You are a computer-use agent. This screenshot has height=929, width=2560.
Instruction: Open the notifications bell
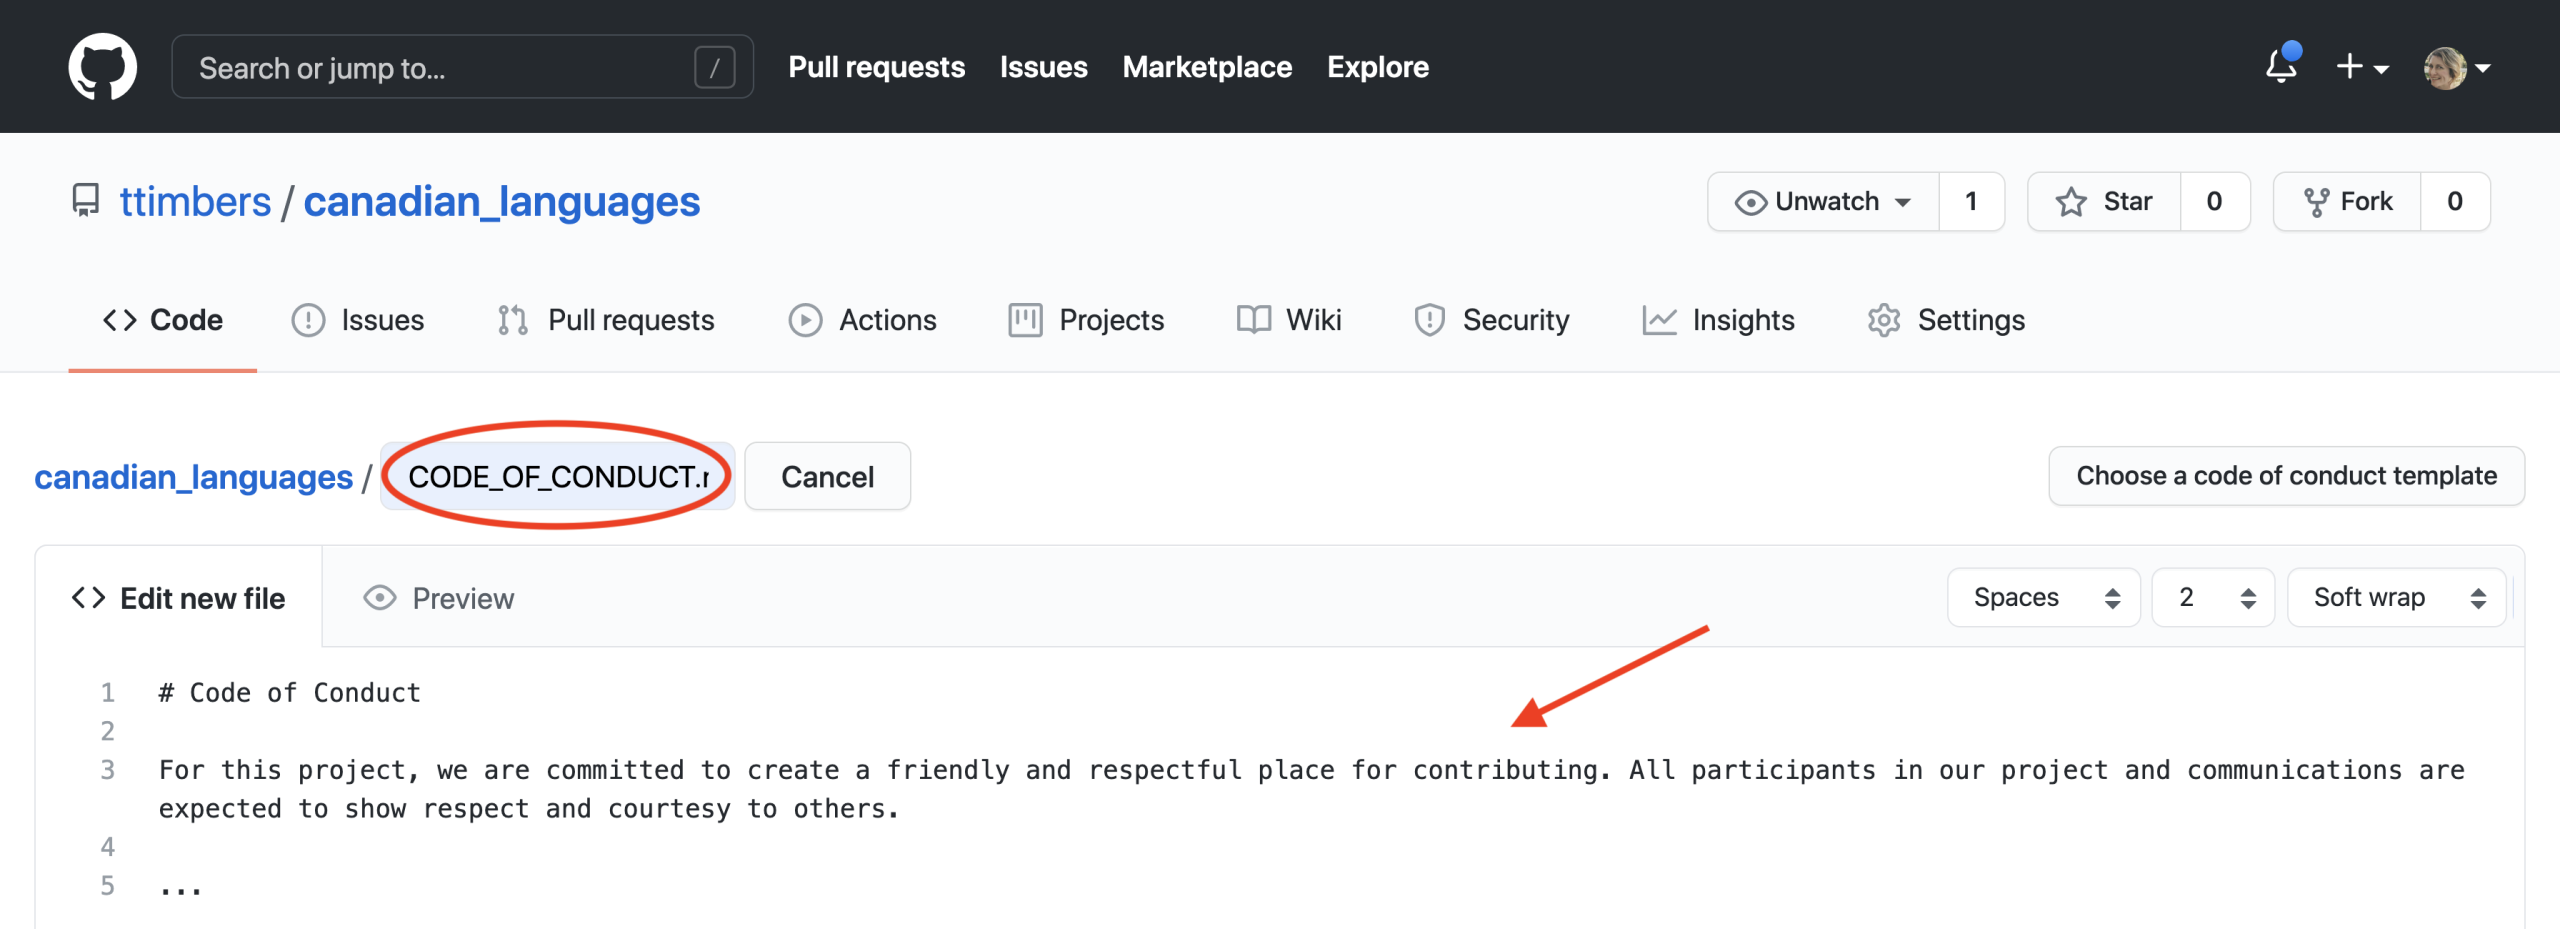pos(2281,67)
